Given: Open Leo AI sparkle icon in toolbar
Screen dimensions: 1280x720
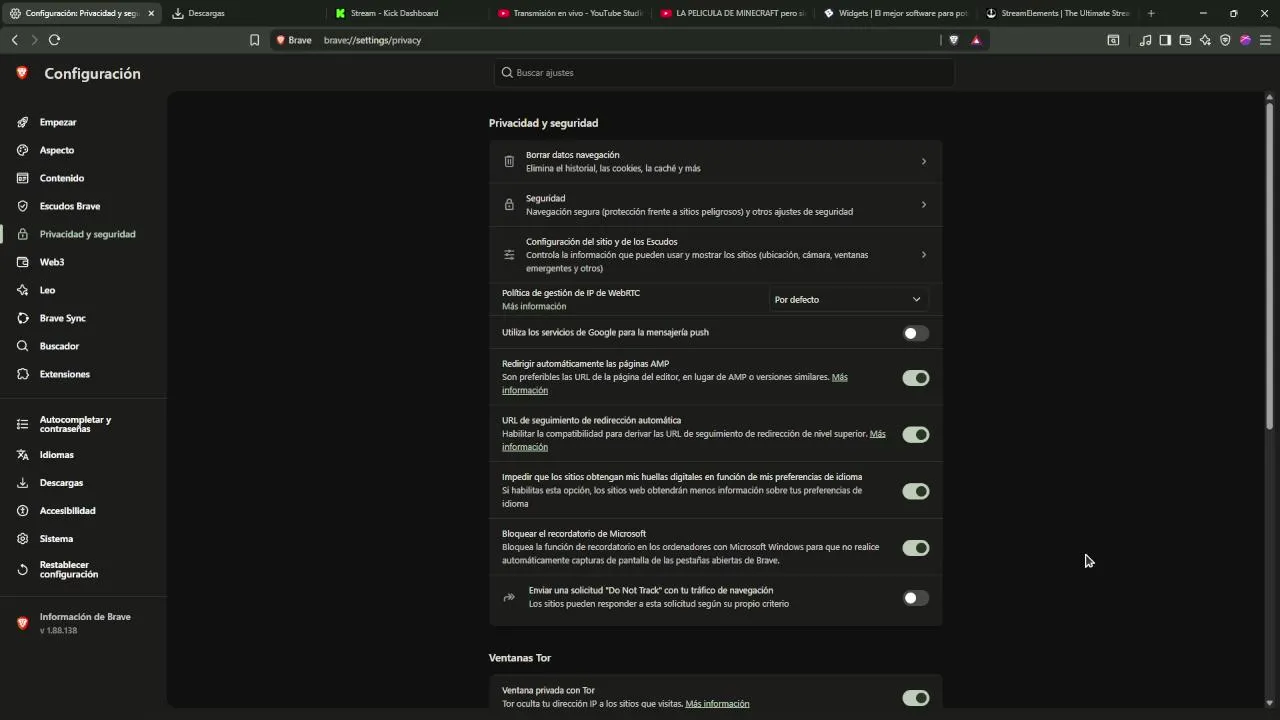Looking at the screenshot, I should coord(1205,40).
